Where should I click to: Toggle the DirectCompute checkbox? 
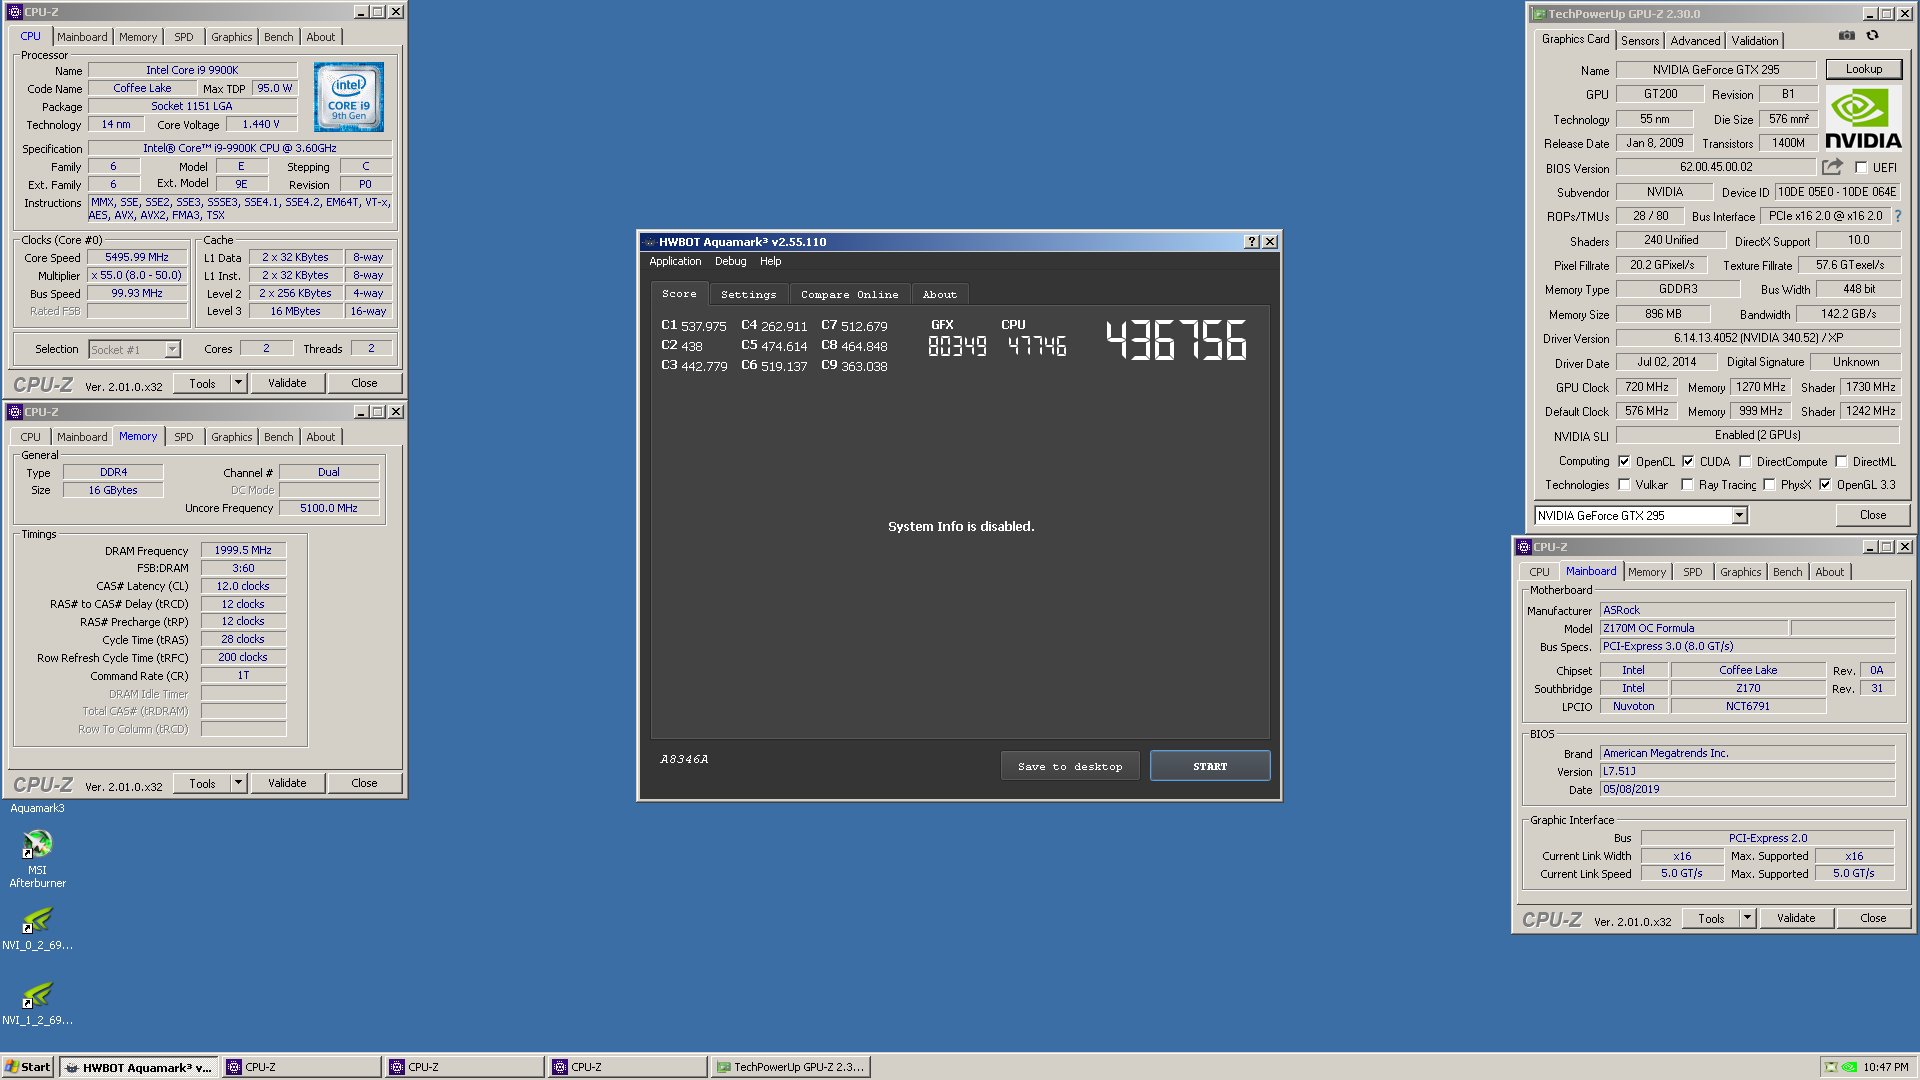click(1745, 462)
